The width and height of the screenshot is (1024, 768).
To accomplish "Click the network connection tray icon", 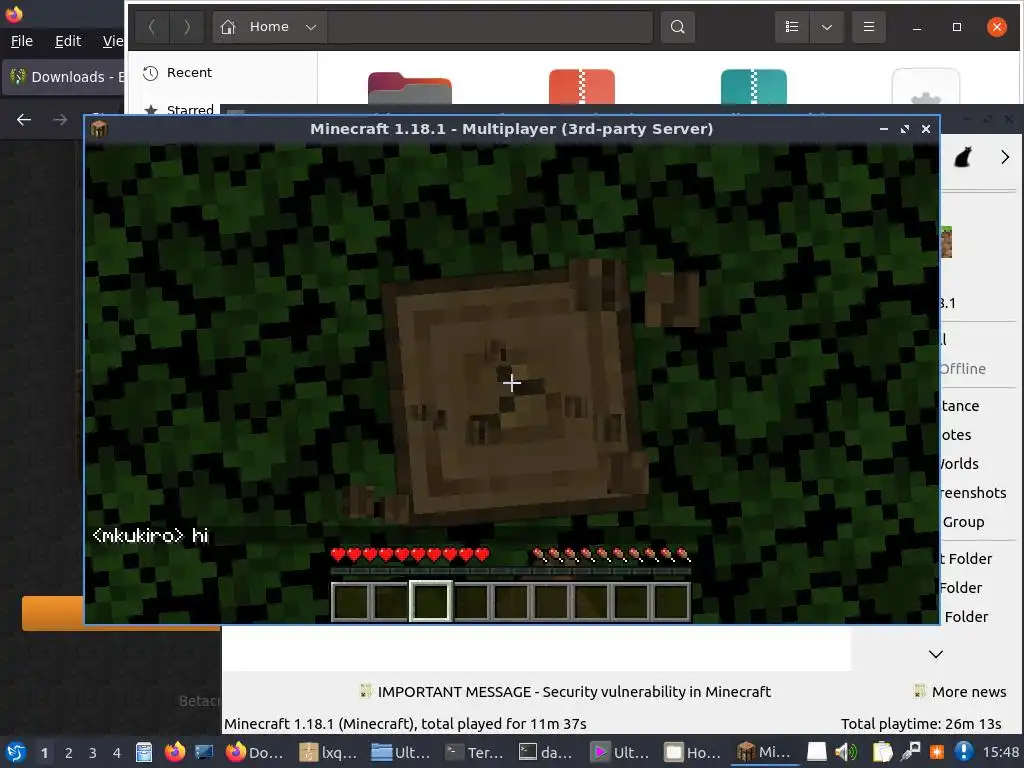I will pyautogui.click(x=910, y=752).
